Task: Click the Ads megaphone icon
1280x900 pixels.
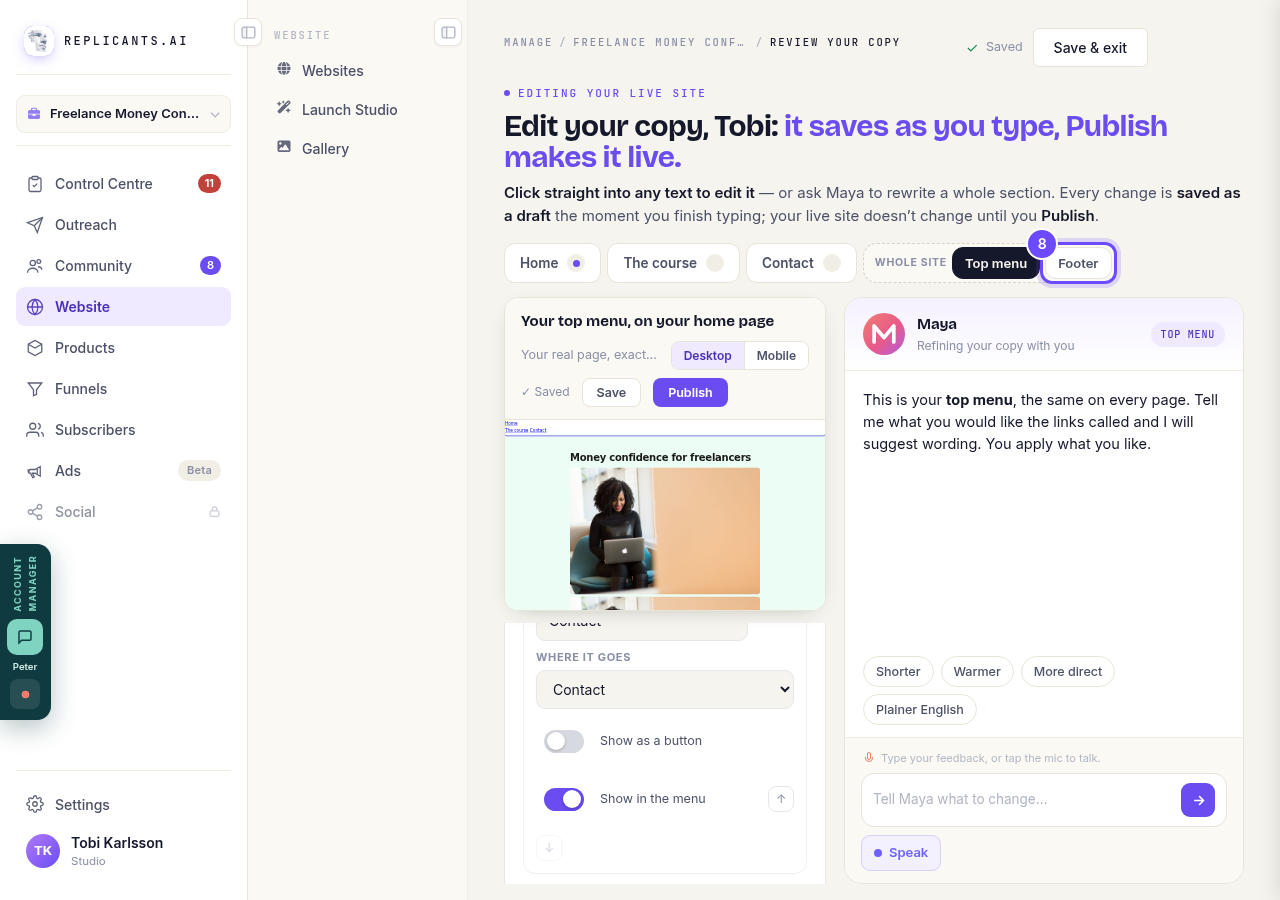Action: click(35, 471)
